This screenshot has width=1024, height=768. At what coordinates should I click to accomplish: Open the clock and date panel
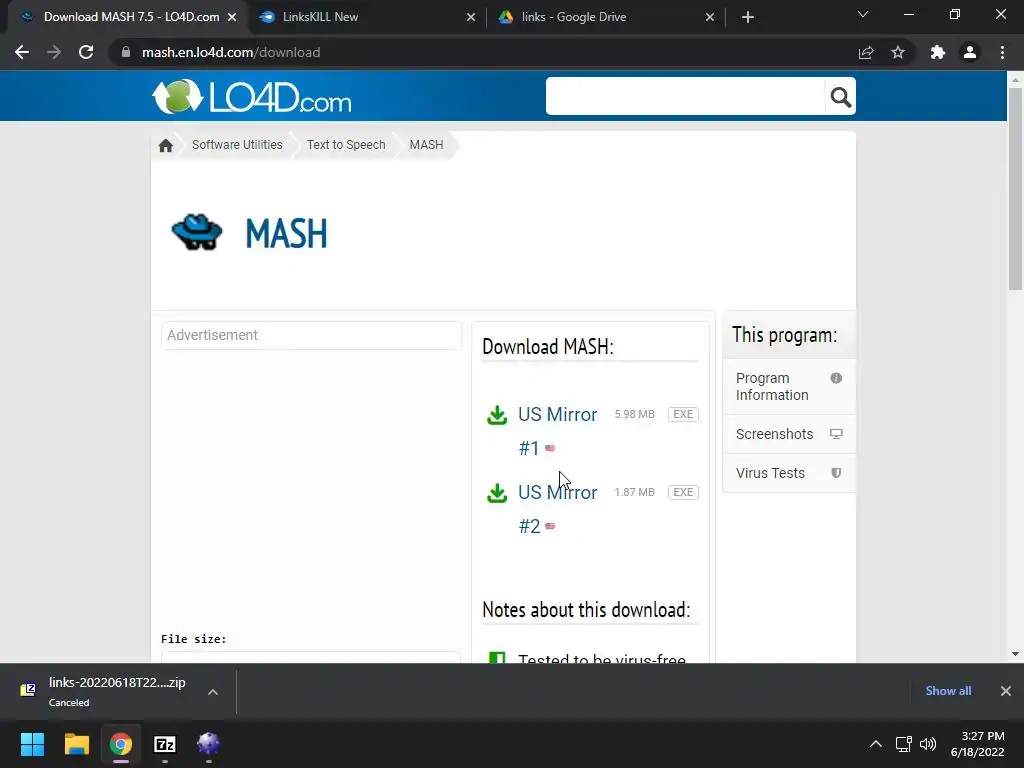tap(977, 744)
